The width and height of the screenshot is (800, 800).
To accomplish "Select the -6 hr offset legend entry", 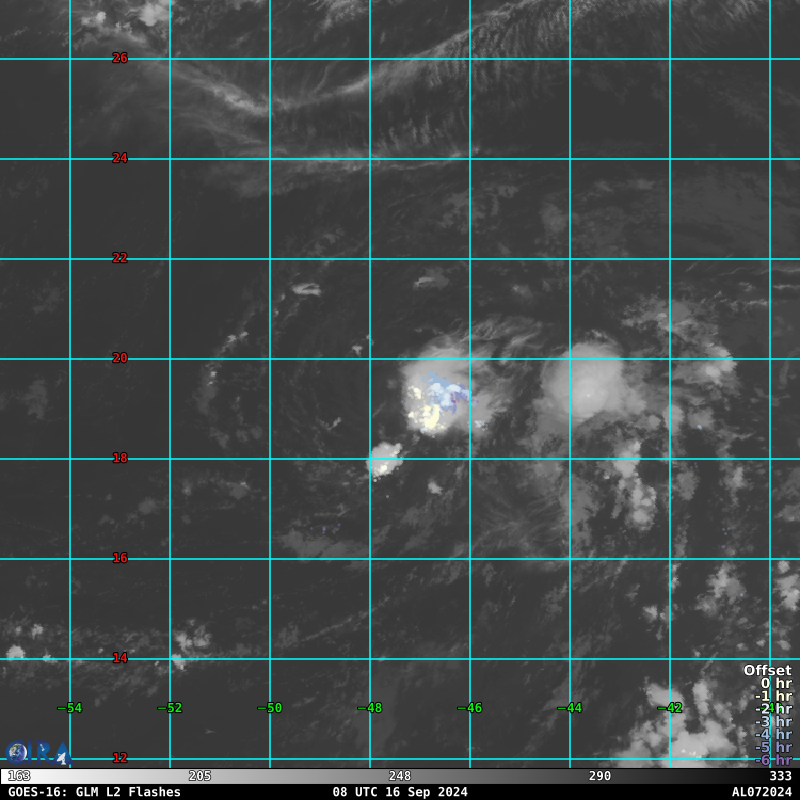I will (773, 760).
